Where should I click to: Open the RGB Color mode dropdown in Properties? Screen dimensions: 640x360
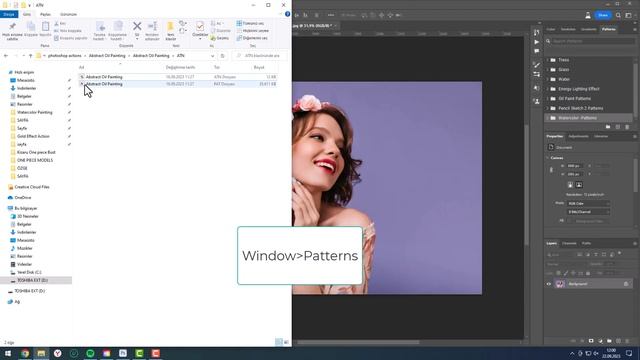pos(588,203)
